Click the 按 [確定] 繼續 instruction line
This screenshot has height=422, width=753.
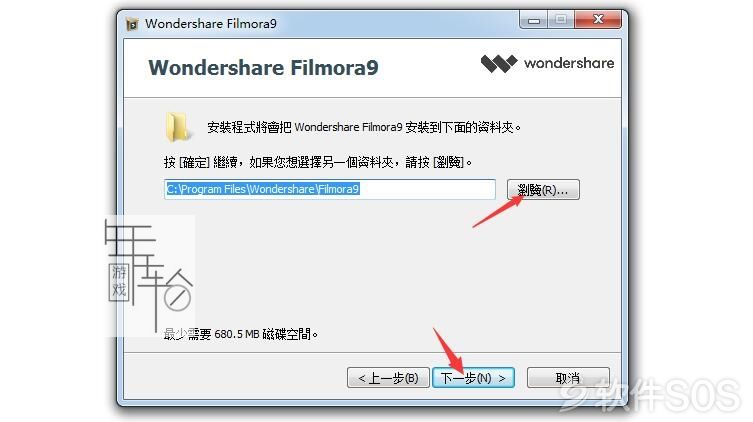click(x=317, y=162)
